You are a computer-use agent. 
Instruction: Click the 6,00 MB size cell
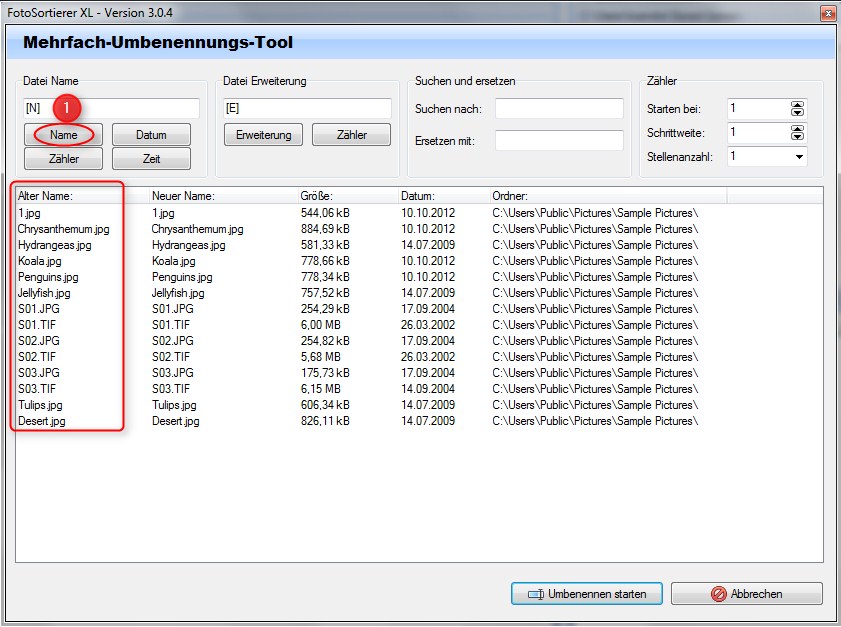(321, 325)
